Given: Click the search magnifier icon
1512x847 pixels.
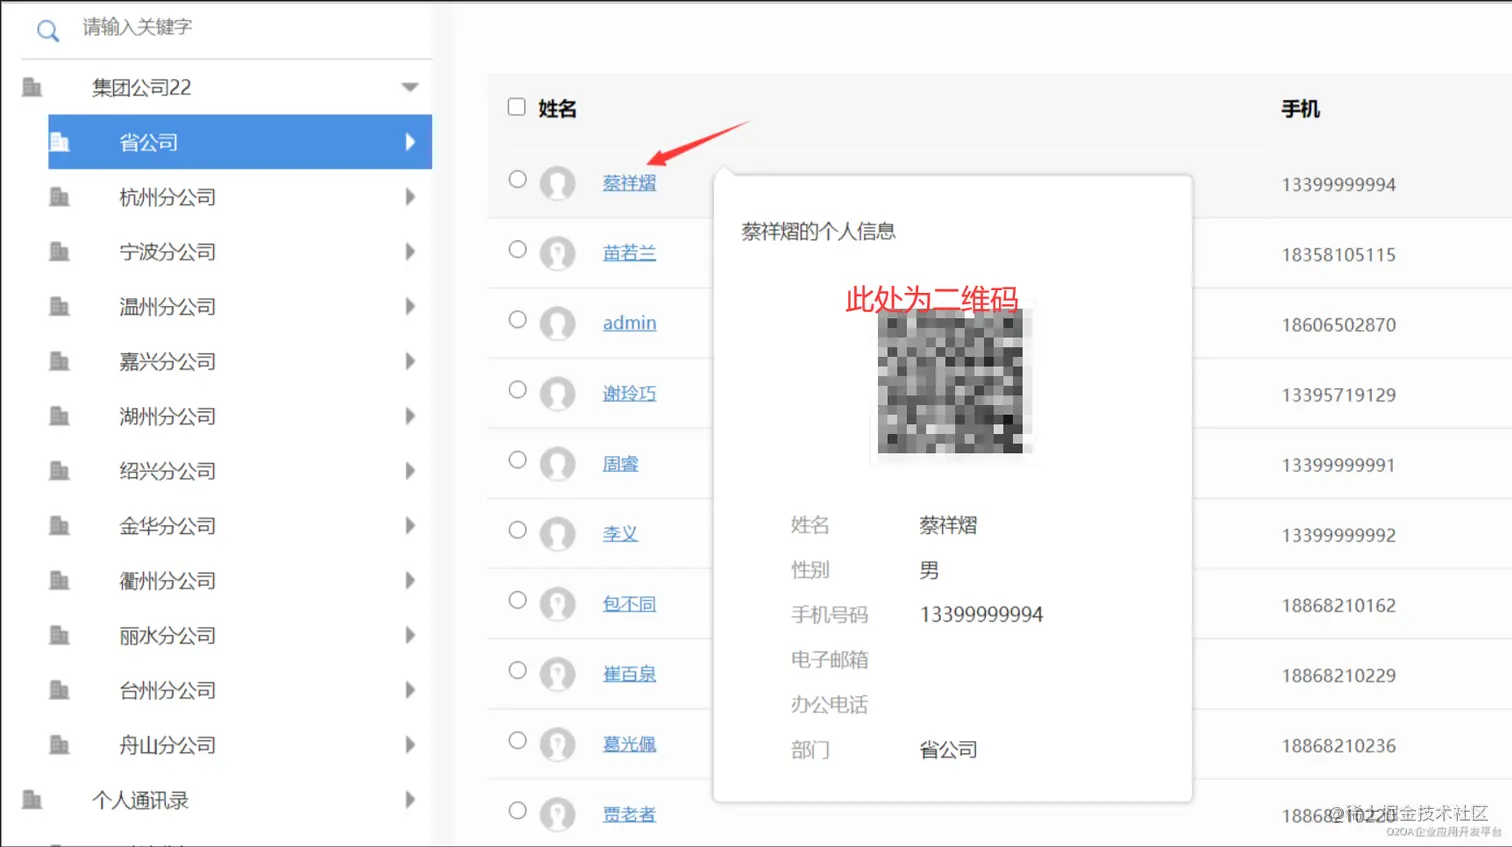Looking at the screenshot, I should click(x=47, y=31).
